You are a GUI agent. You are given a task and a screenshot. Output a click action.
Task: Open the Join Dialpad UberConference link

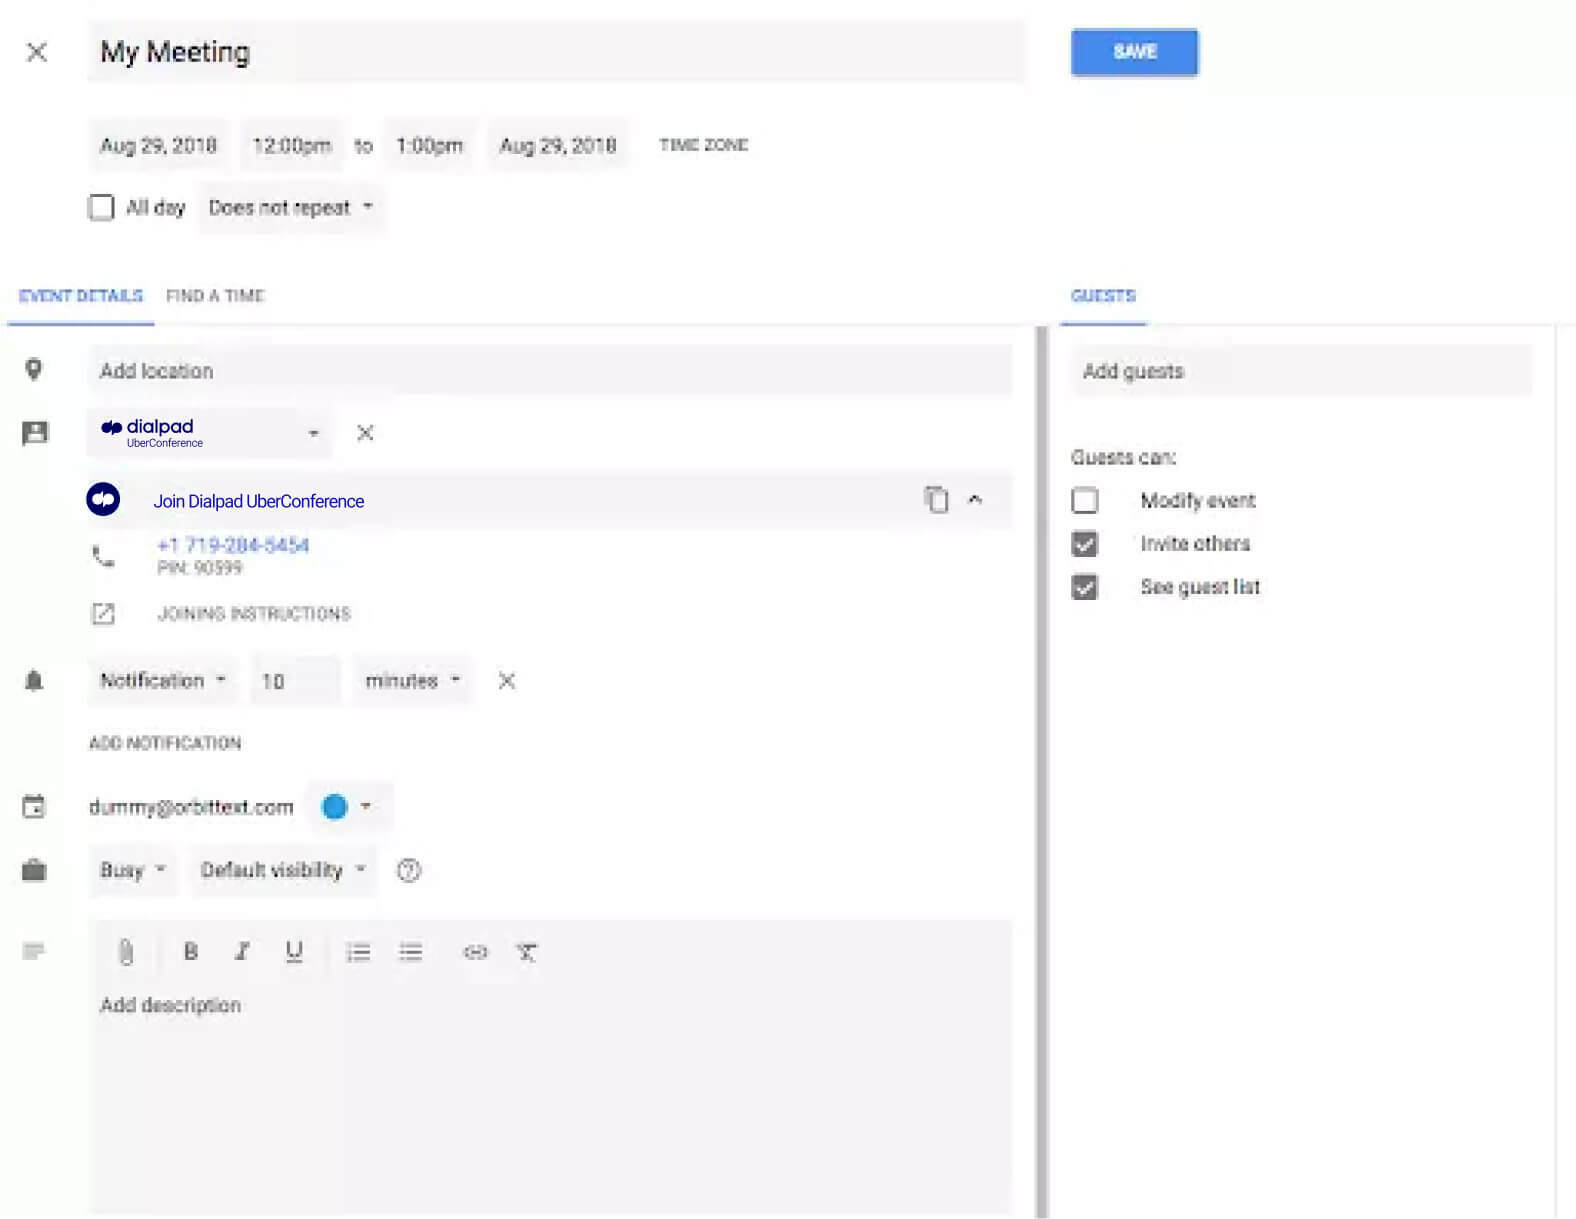[258, 501]
